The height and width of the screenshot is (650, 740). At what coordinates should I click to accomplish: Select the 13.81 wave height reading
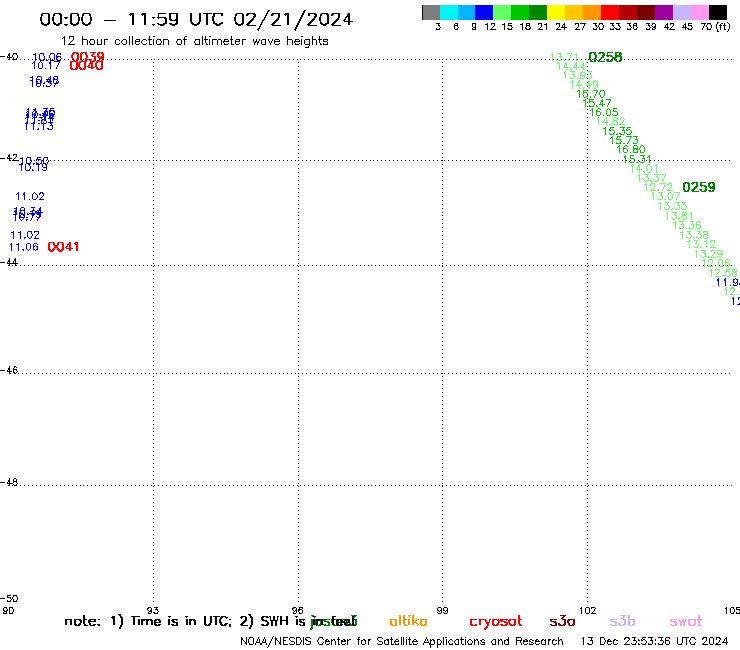pos(679,216)
